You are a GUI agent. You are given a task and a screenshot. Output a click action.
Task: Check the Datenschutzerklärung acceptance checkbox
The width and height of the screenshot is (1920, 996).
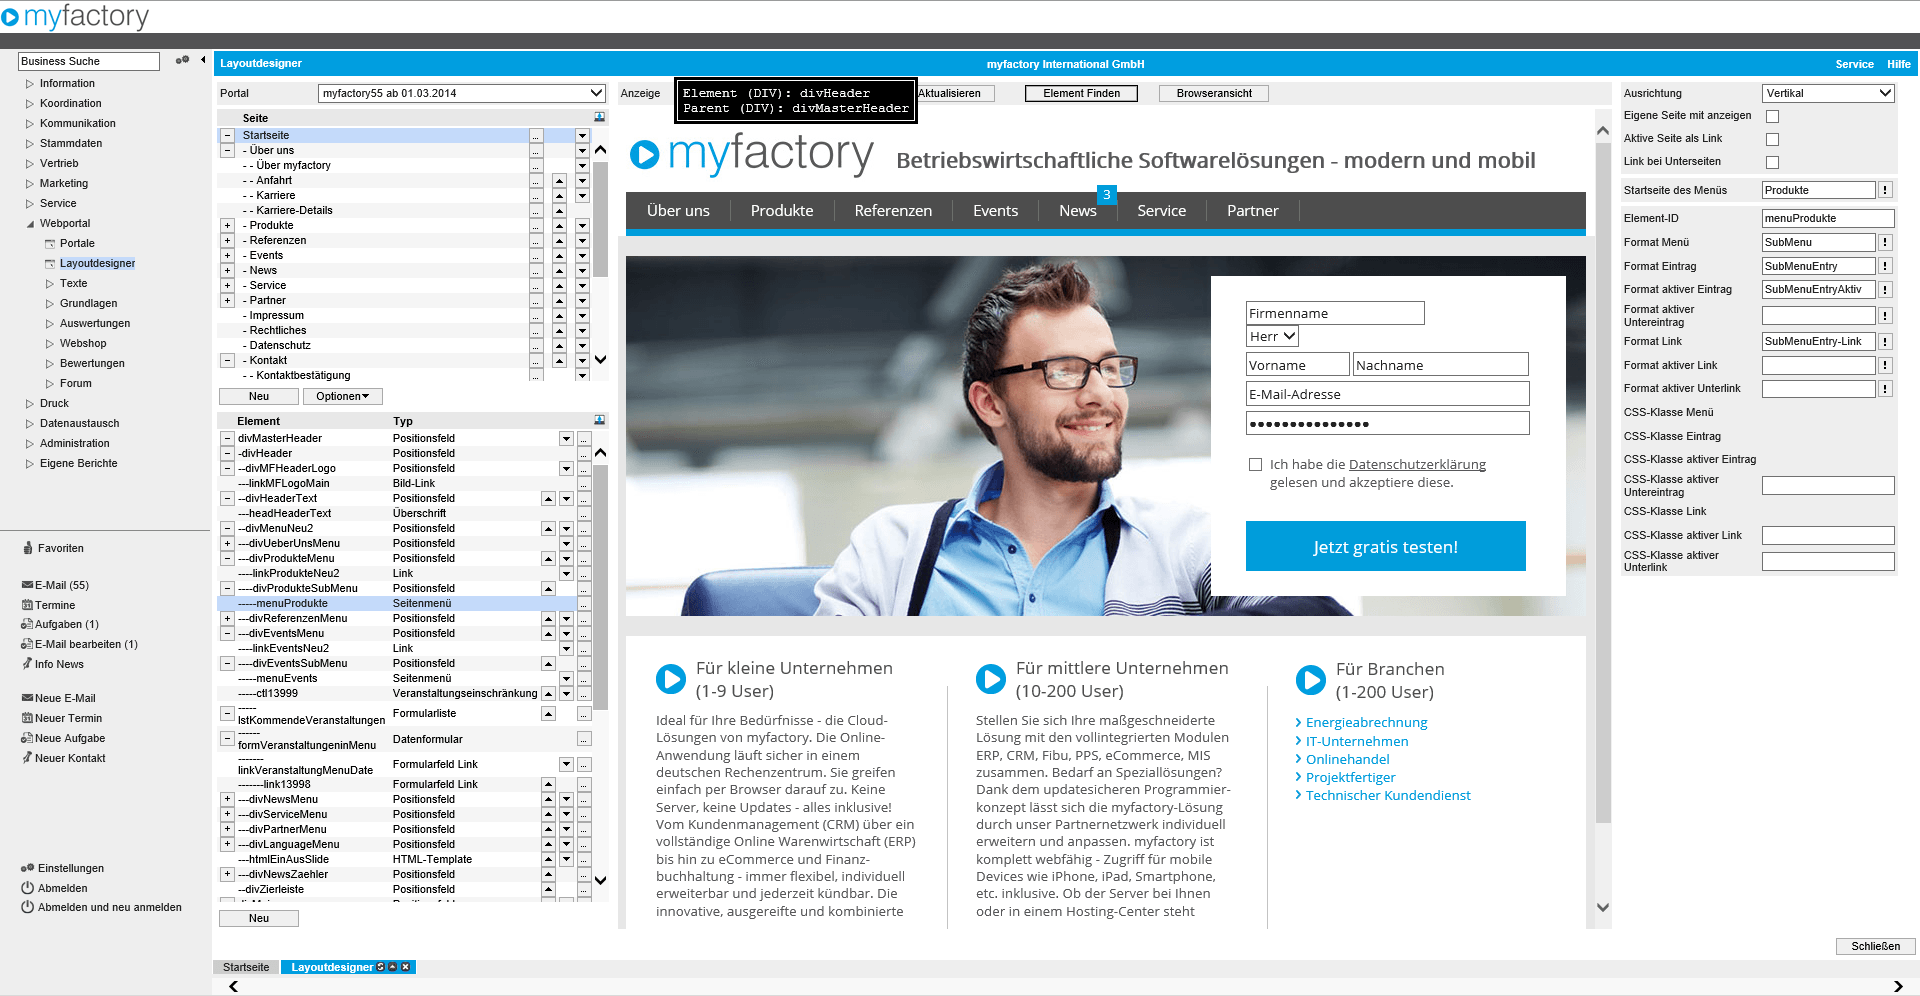pos(1255,464)
